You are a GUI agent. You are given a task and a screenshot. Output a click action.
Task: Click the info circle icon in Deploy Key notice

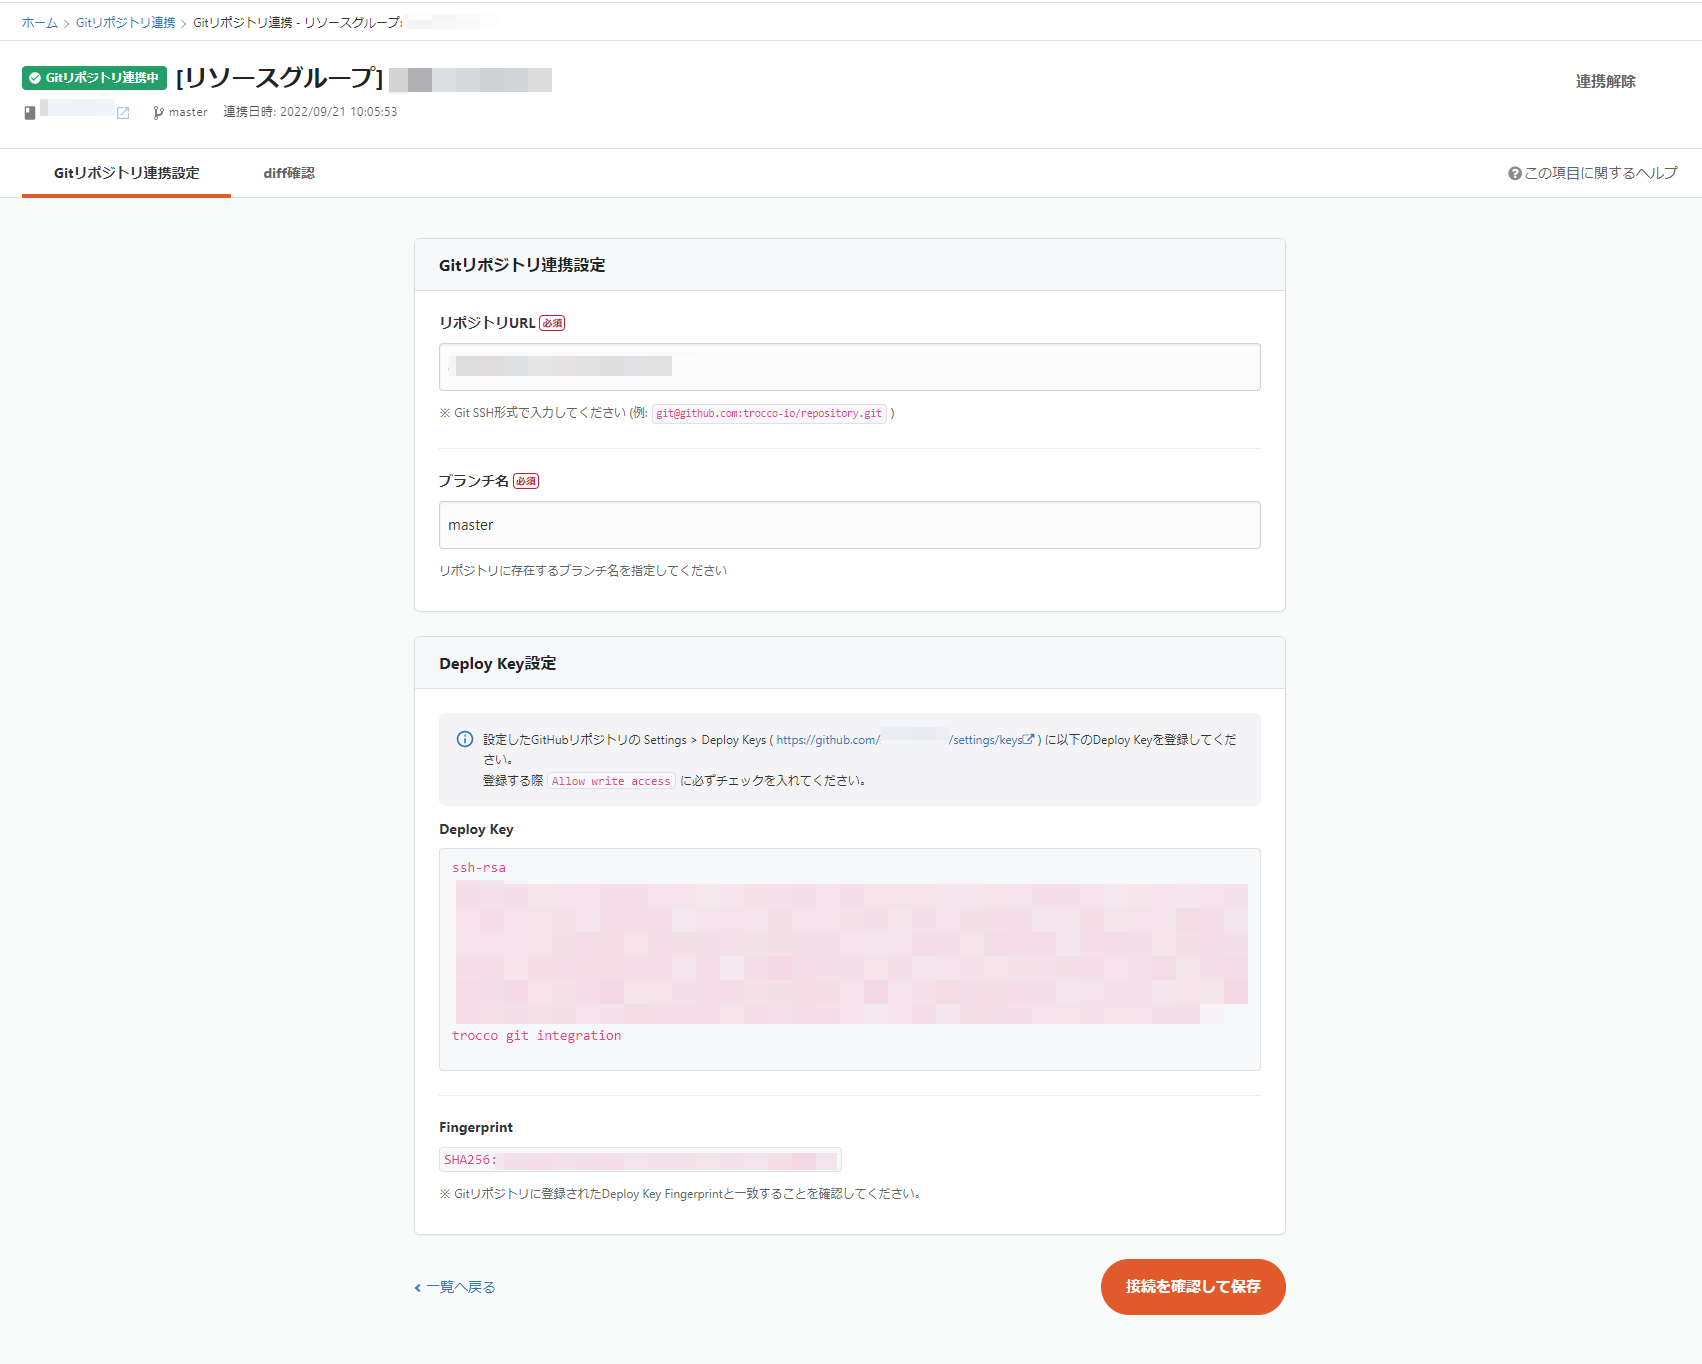[465, 740]
